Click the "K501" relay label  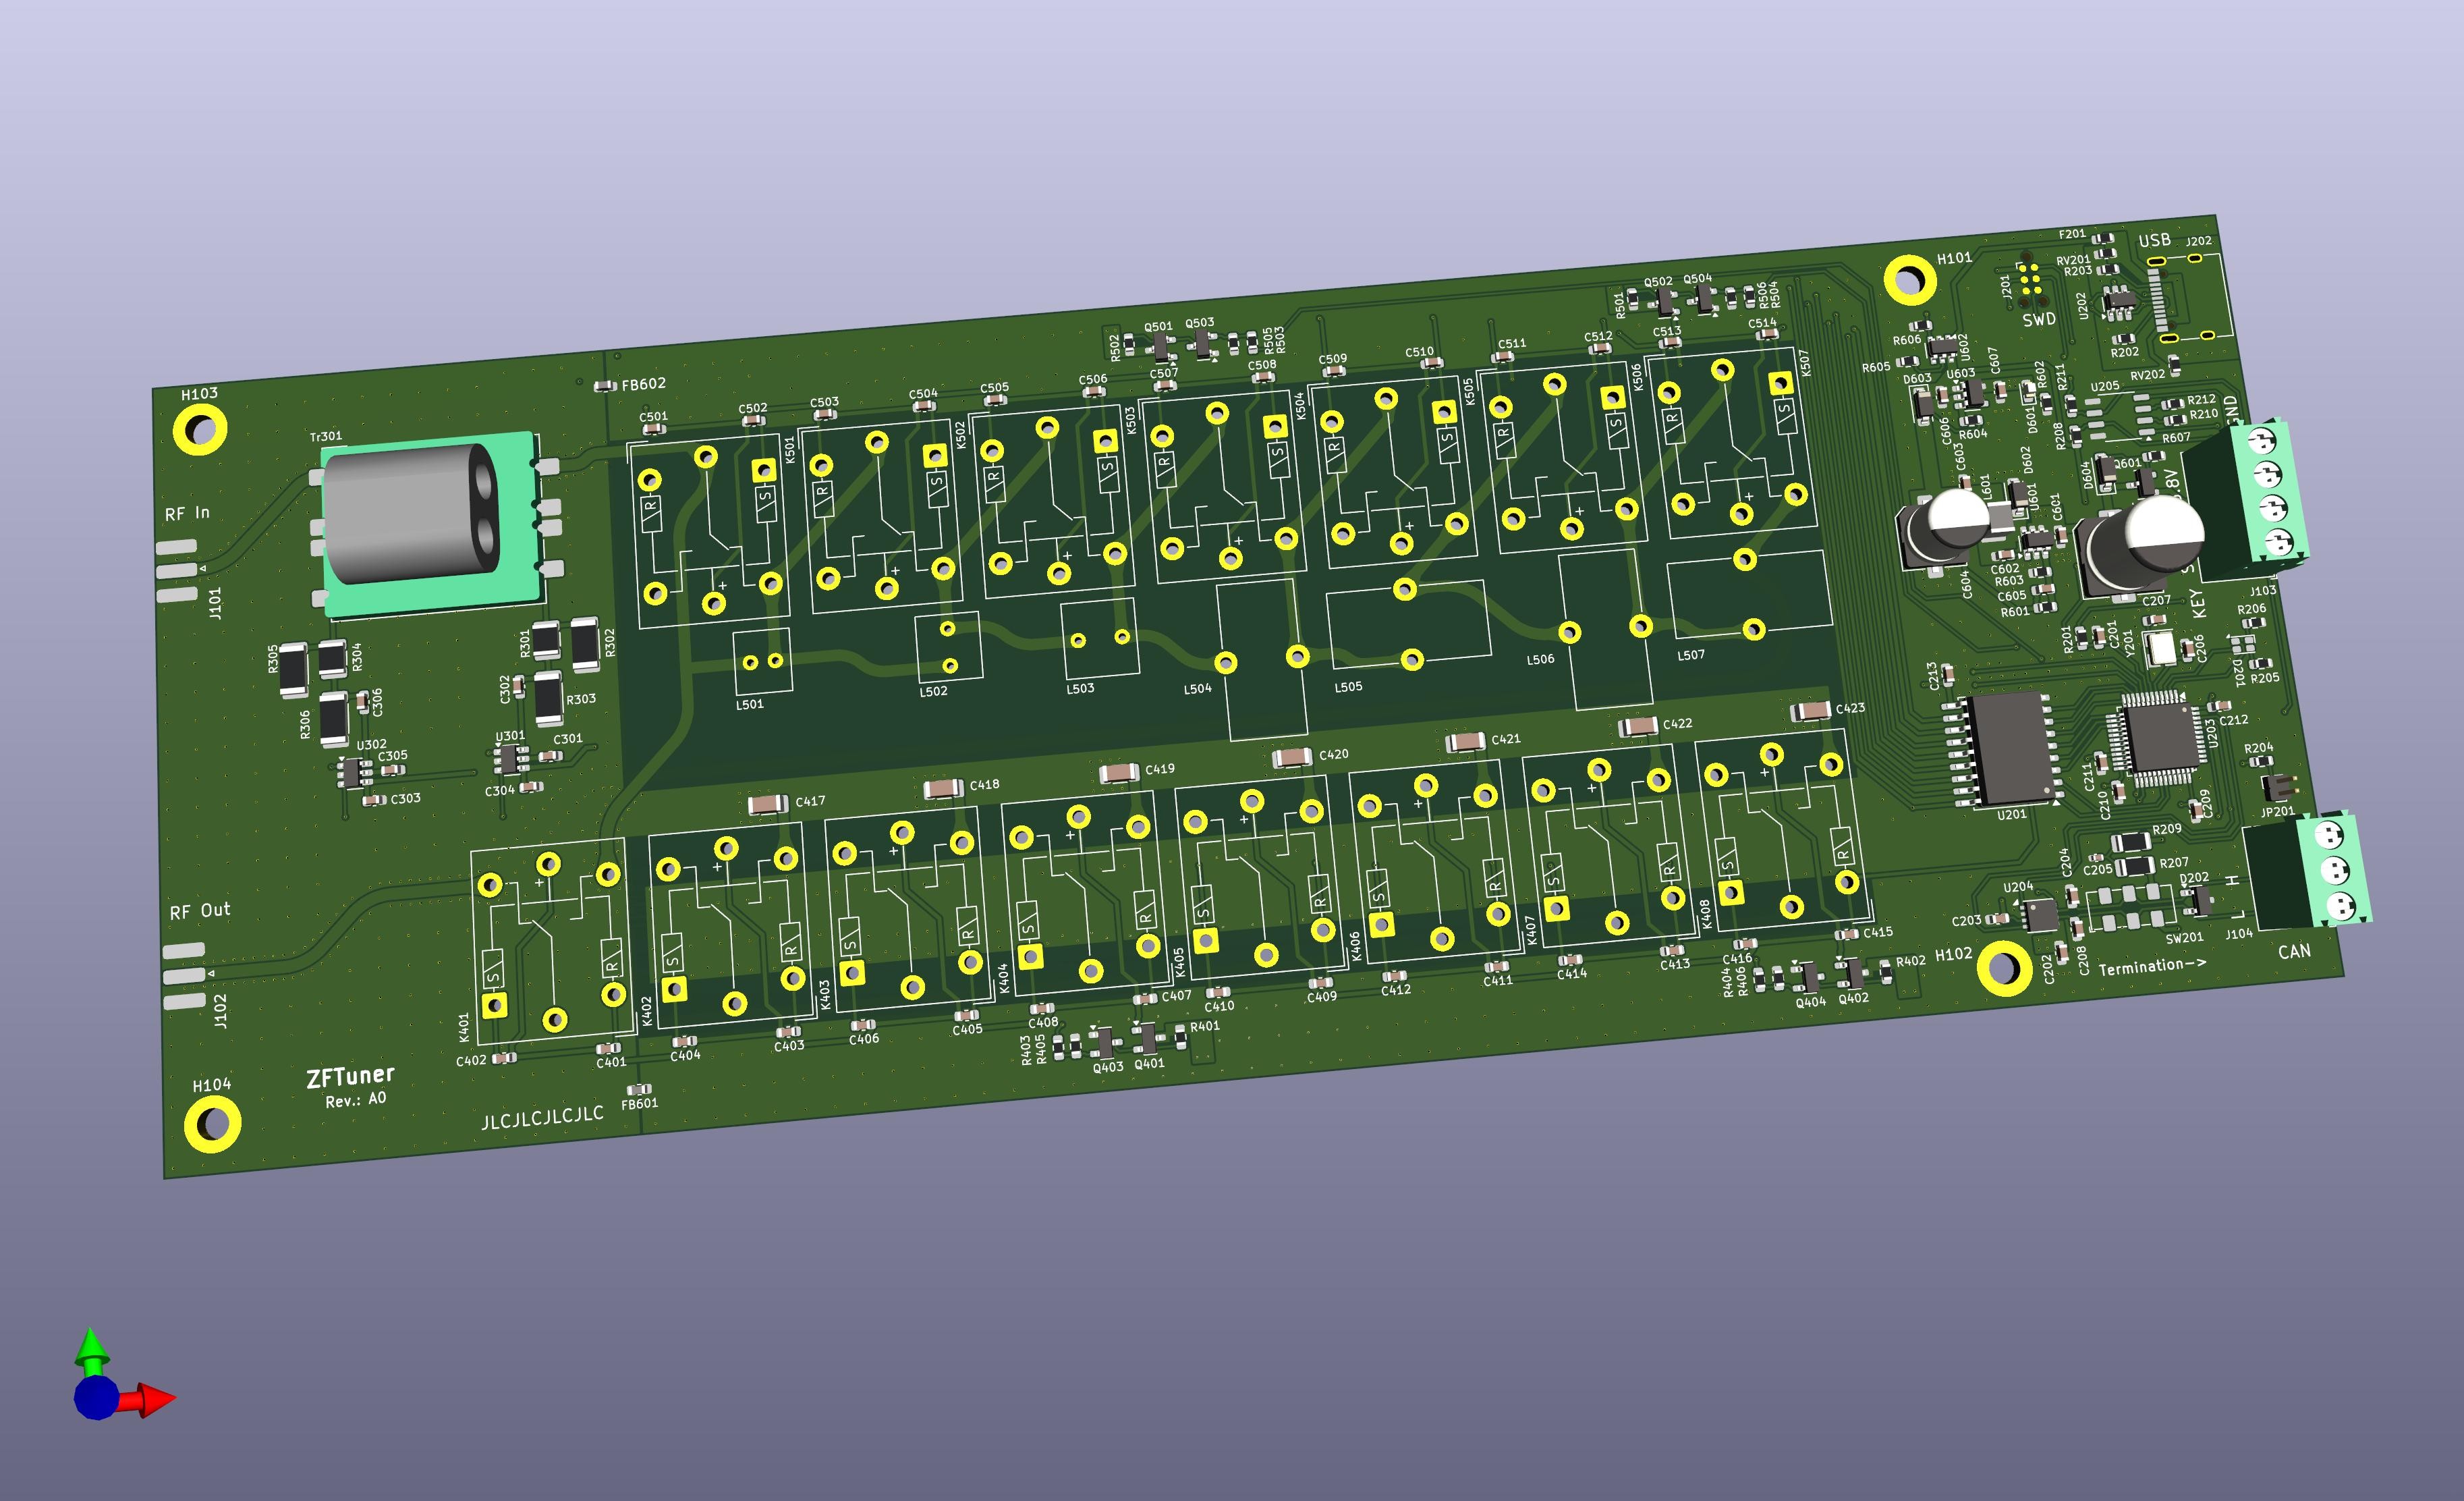(x=790, y=450)
